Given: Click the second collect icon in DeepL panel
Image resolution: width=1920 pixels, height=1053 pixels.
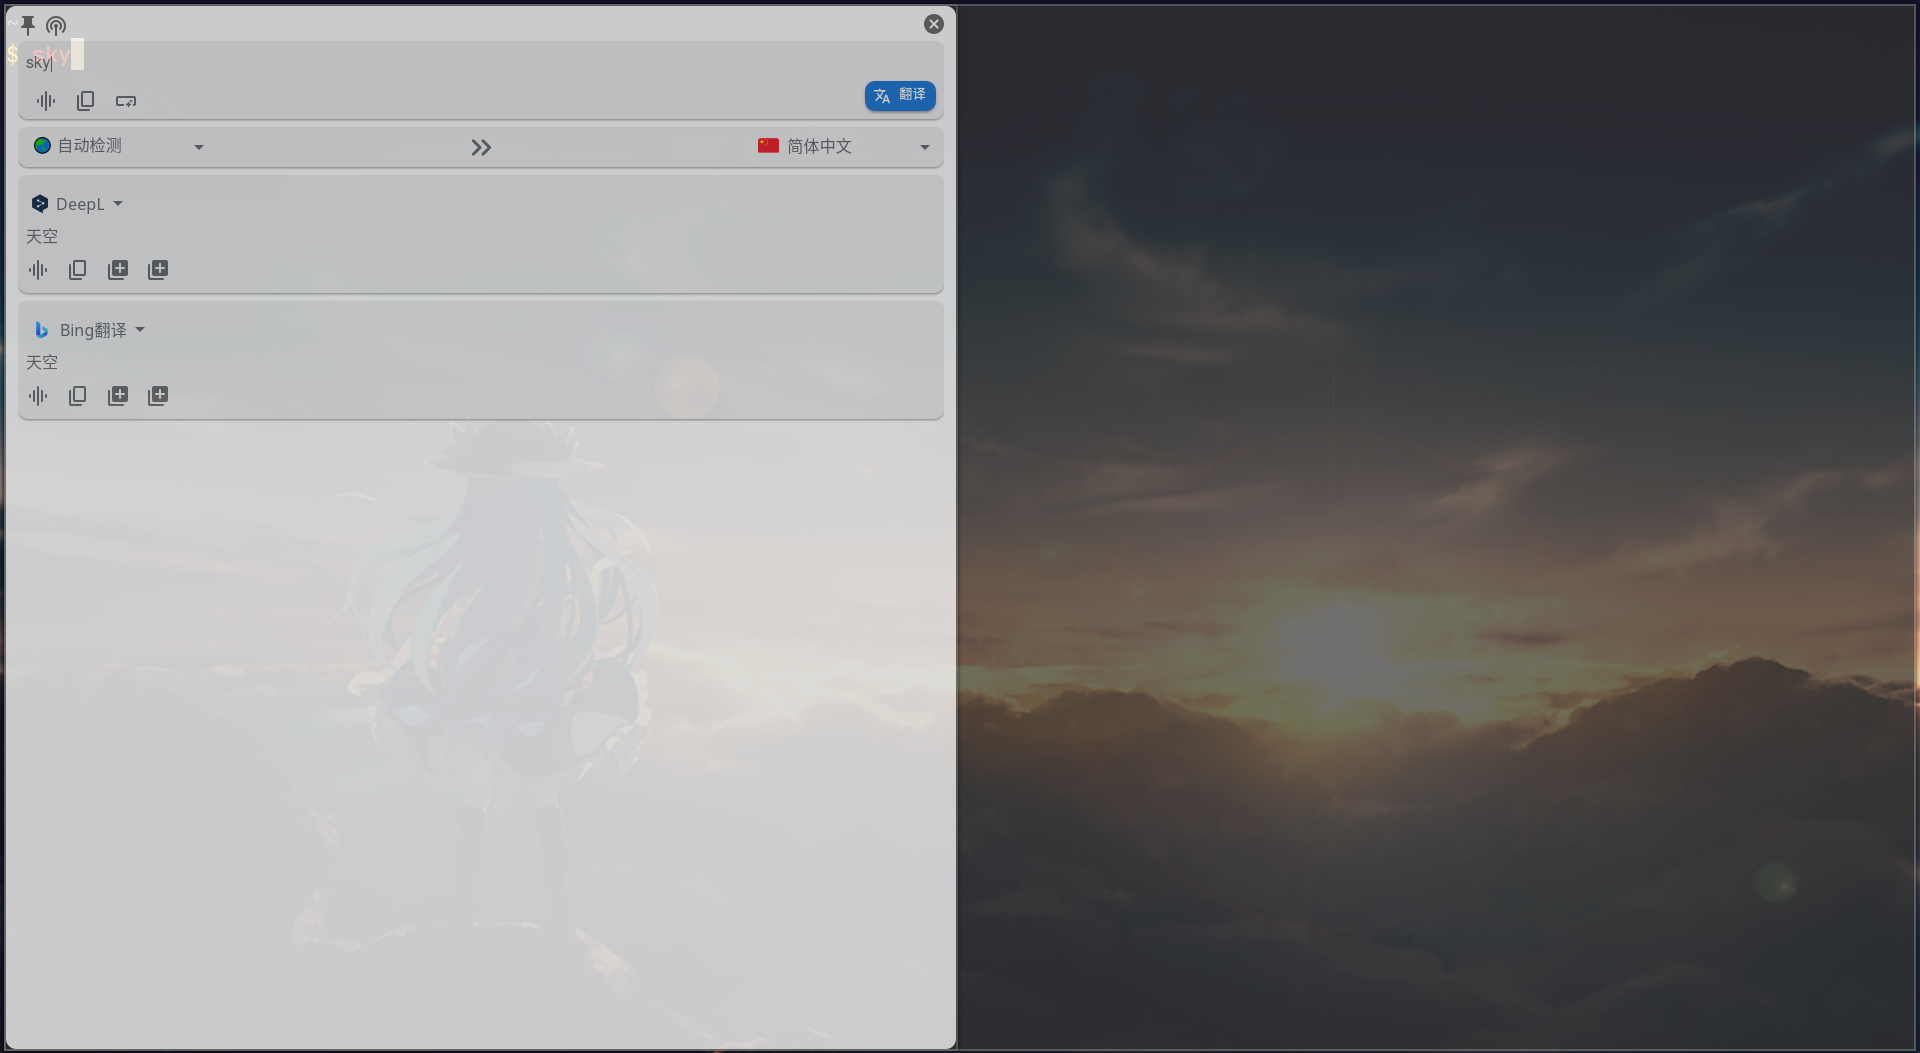Looking at the screenshot, I should [157, 269].
